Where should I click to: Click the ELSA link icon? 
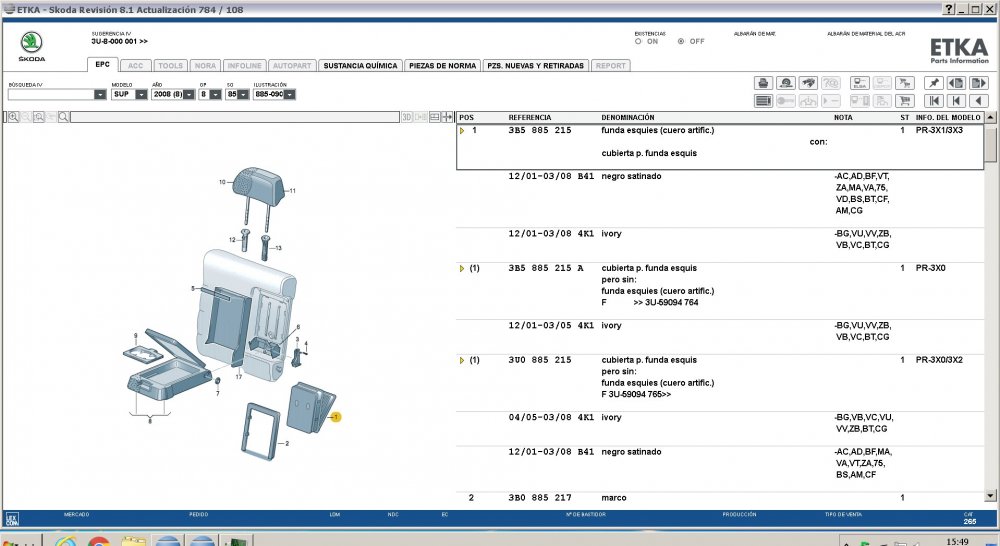point(860,83)
